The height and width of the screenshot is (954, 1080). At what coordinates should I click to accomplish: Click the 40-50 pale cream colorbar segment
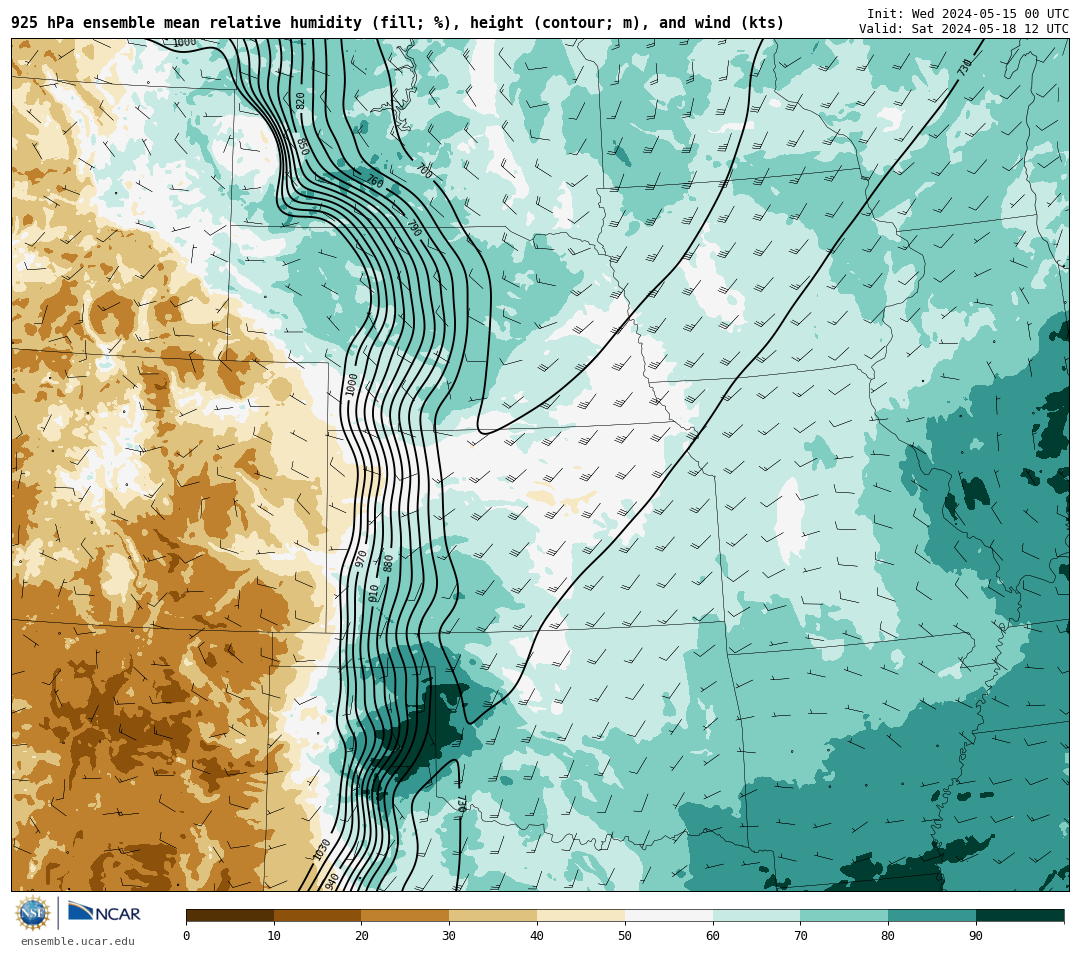point(581,915)
